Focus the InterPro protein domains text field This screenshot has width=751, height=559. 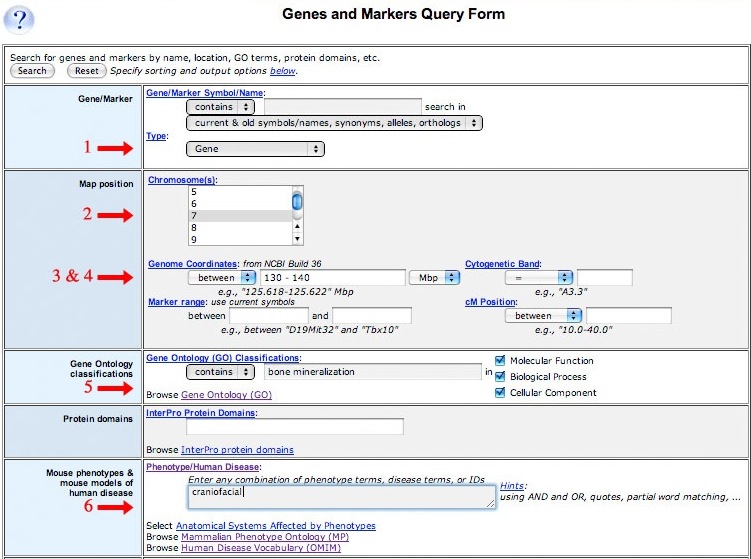coord(295,427)
